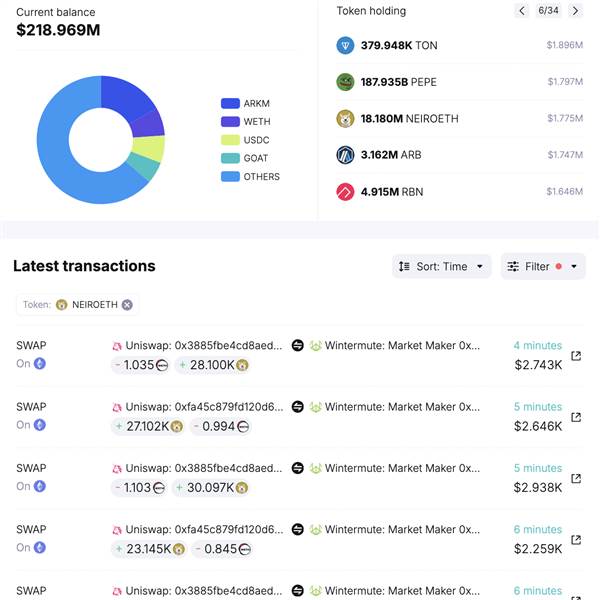Open external link for $2.259K swap

coord(576,540)
